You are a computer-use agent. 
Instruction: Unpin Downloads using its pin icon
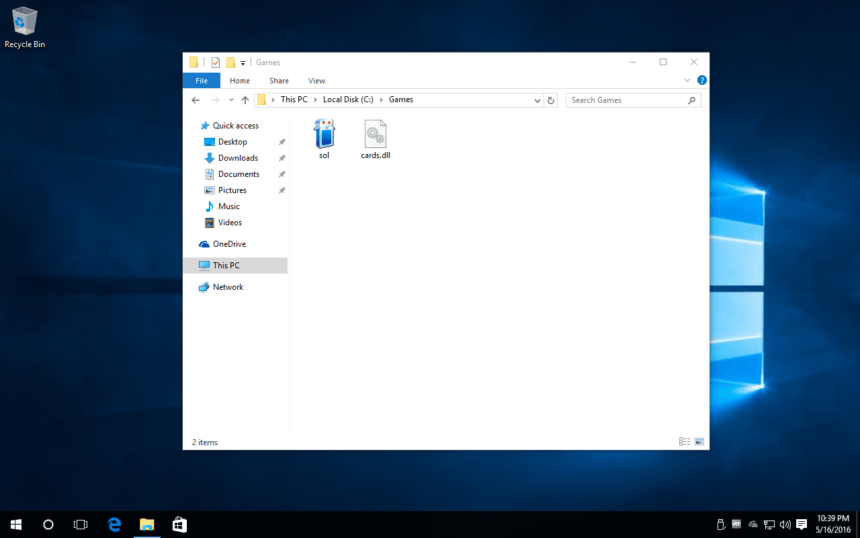(282, 158)
